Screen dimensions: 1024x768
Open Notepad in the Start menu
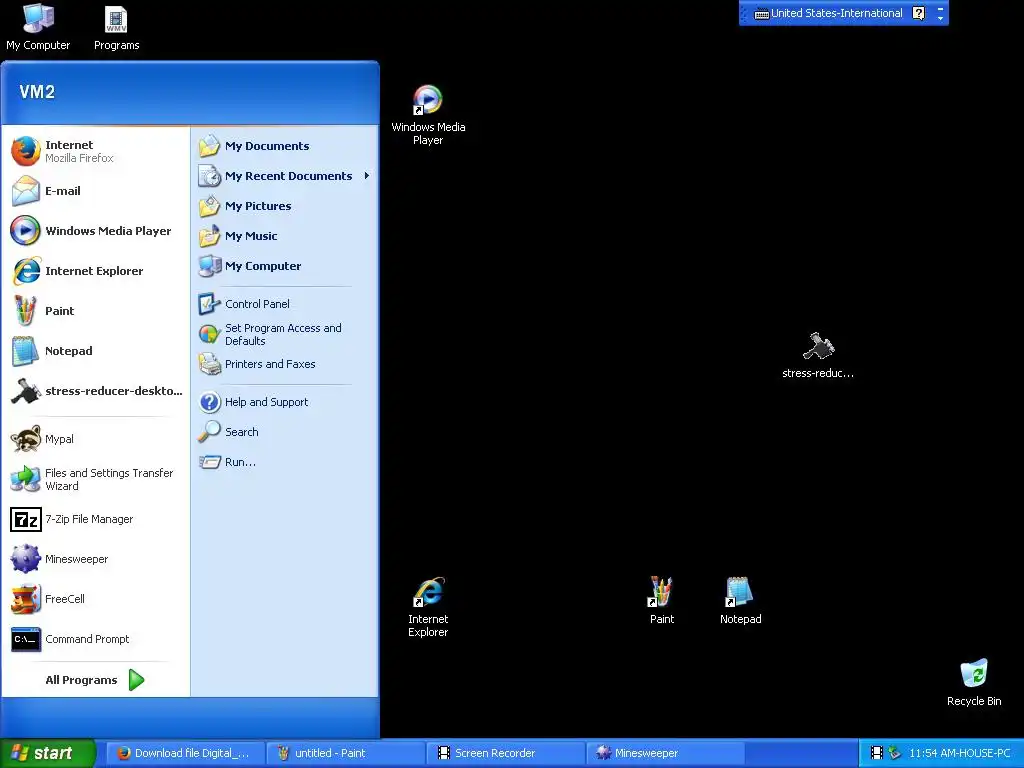point(95,351)
